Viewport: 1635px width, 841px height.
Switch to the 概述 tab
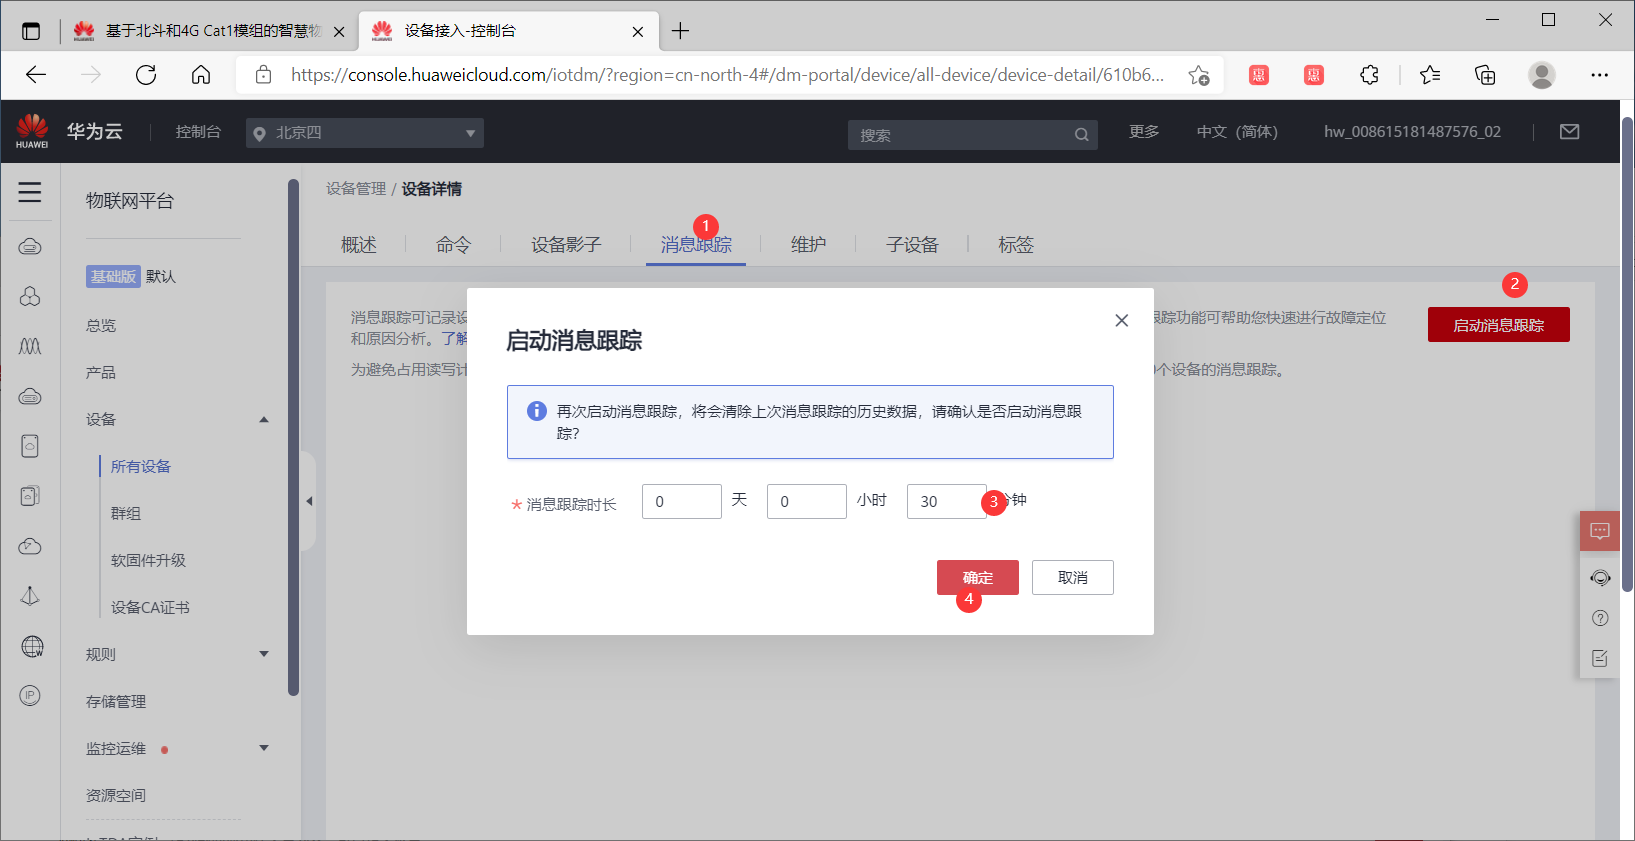pos(359,245)
